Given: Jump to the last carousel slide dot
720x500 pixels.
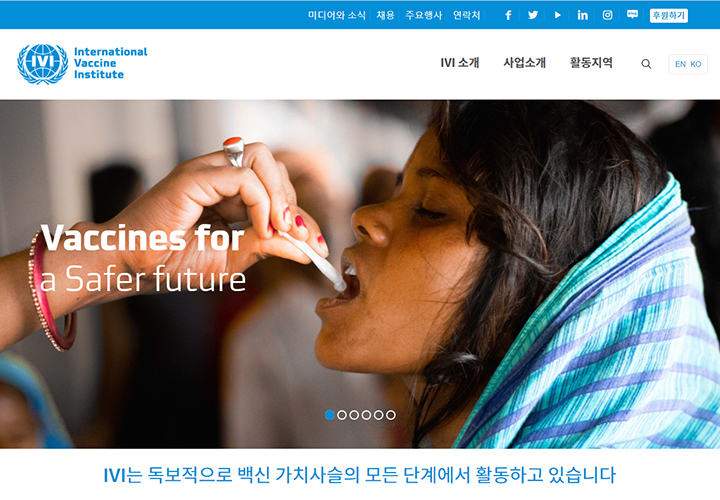Looking at the screenshot, I should point(391,415).
